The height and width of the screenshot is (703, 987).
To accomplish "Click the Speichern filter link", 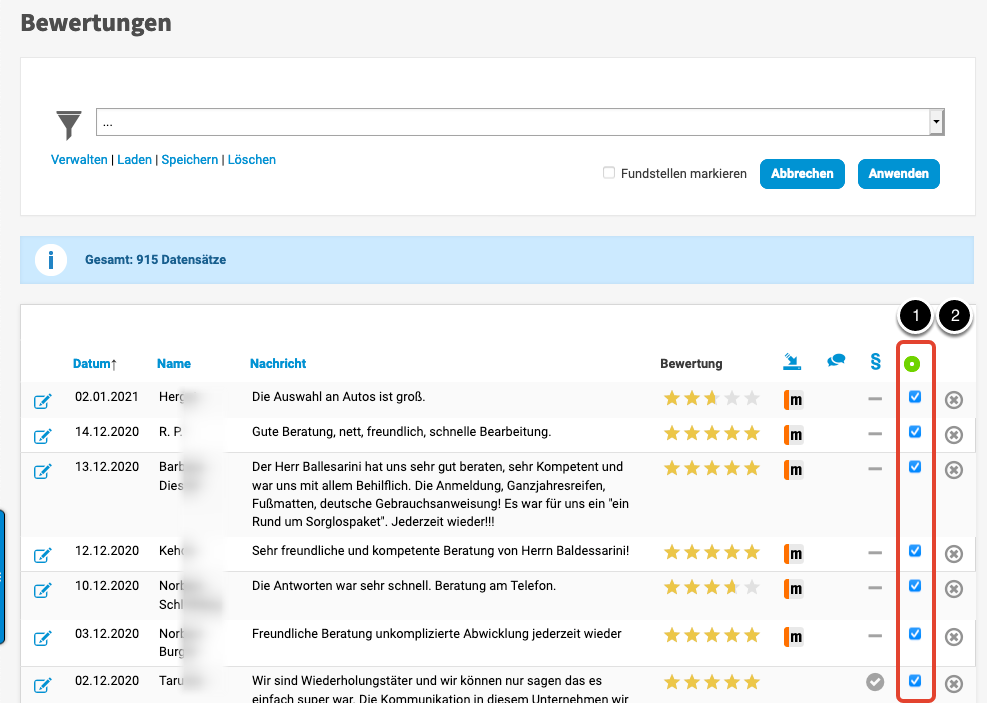I will click(189, 160).
